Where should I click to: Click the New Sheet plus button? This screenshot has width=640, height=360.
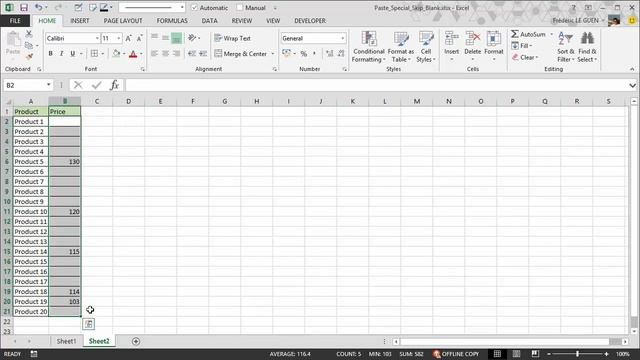pos(136,341)
